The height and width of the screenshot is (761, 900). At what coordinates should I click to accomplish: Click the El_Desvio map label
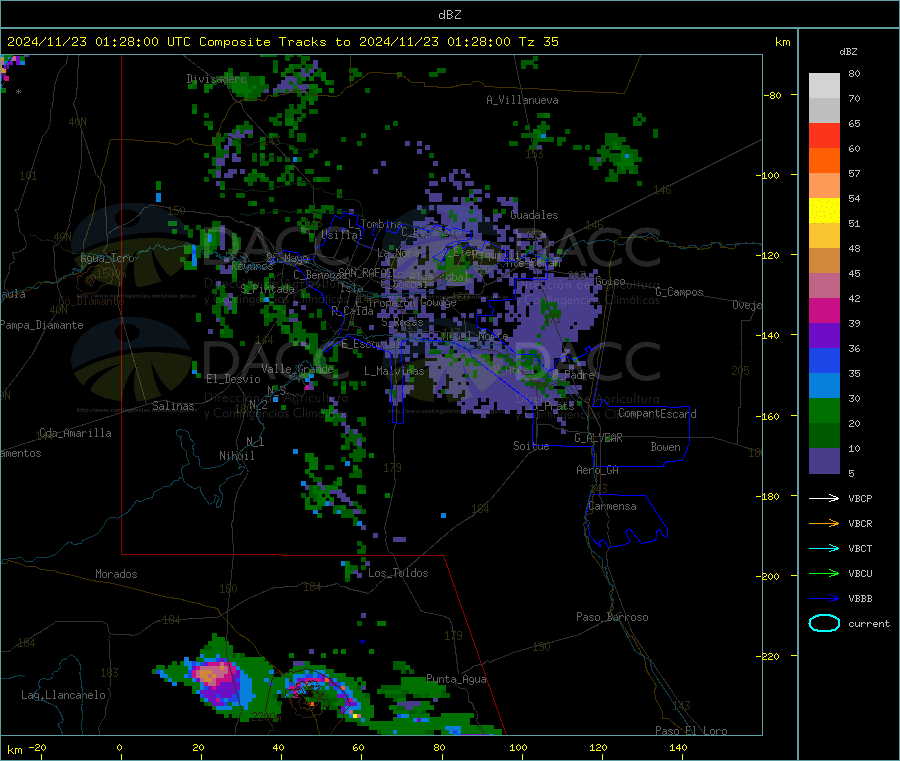tap(233, 379)
